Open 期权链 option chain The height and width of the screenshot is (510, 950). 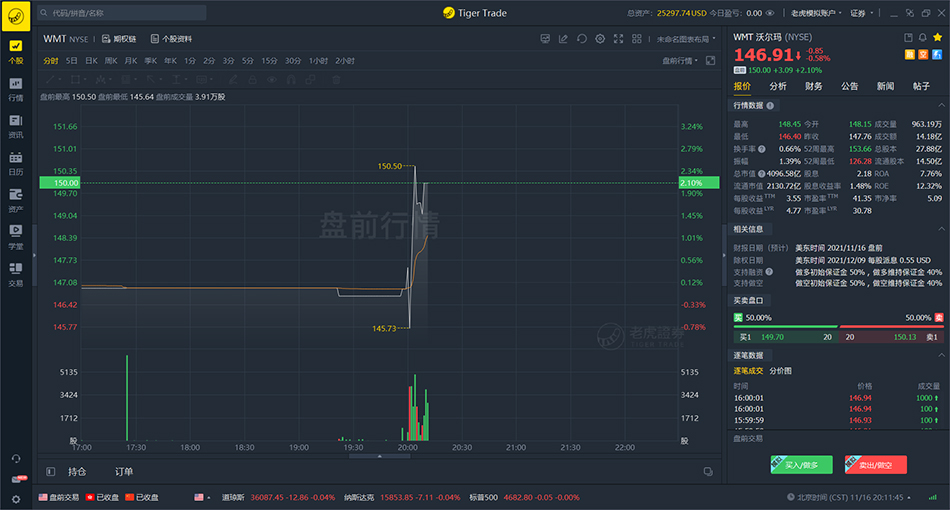[119, 39]
